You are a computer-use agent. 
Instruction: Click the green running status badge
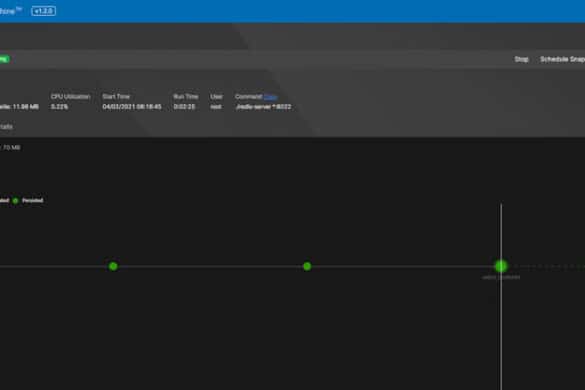point(4,59)
